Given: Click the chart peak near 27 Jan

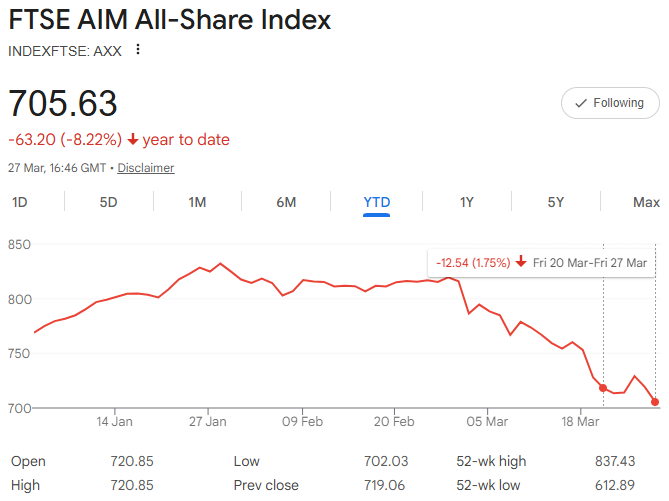Looking at the screenshot, I should pyautogui.click(x=220, y=264).
